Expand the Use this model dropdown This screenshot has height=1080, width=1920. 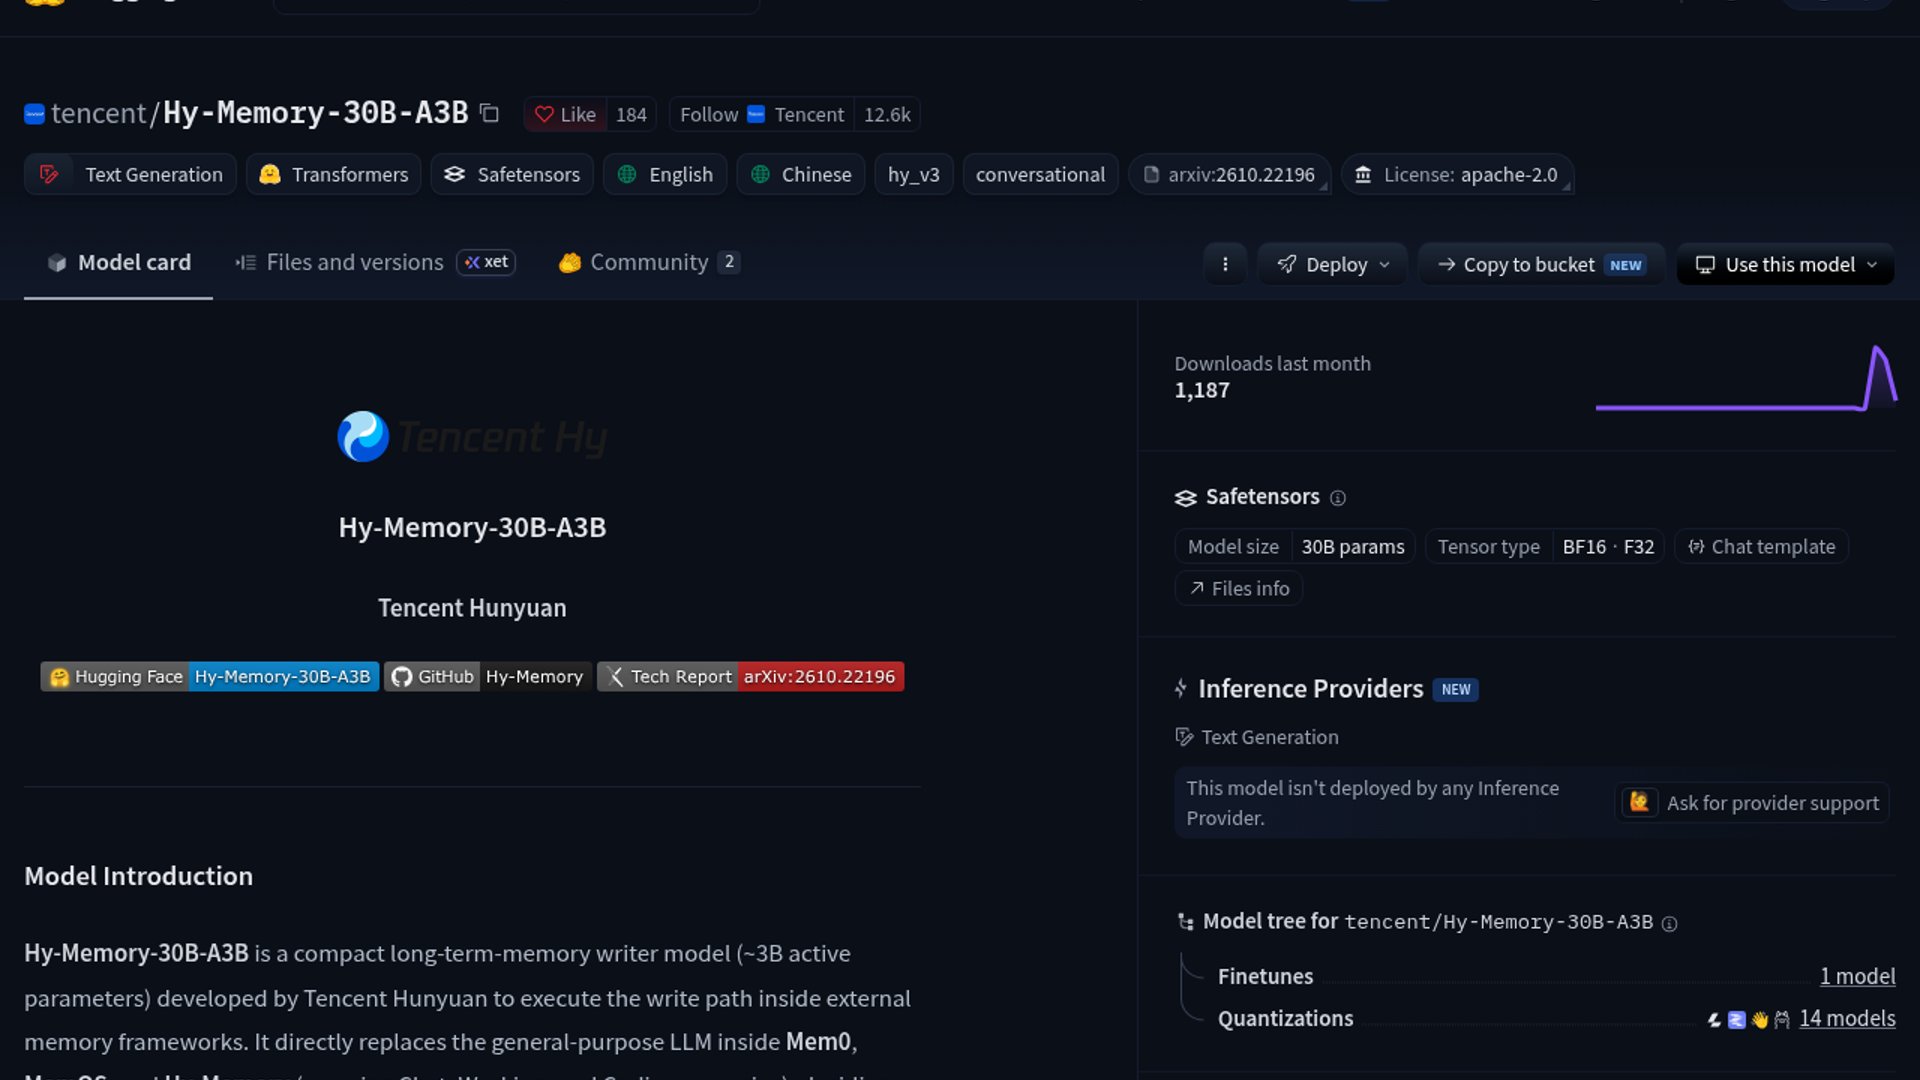1785,264
